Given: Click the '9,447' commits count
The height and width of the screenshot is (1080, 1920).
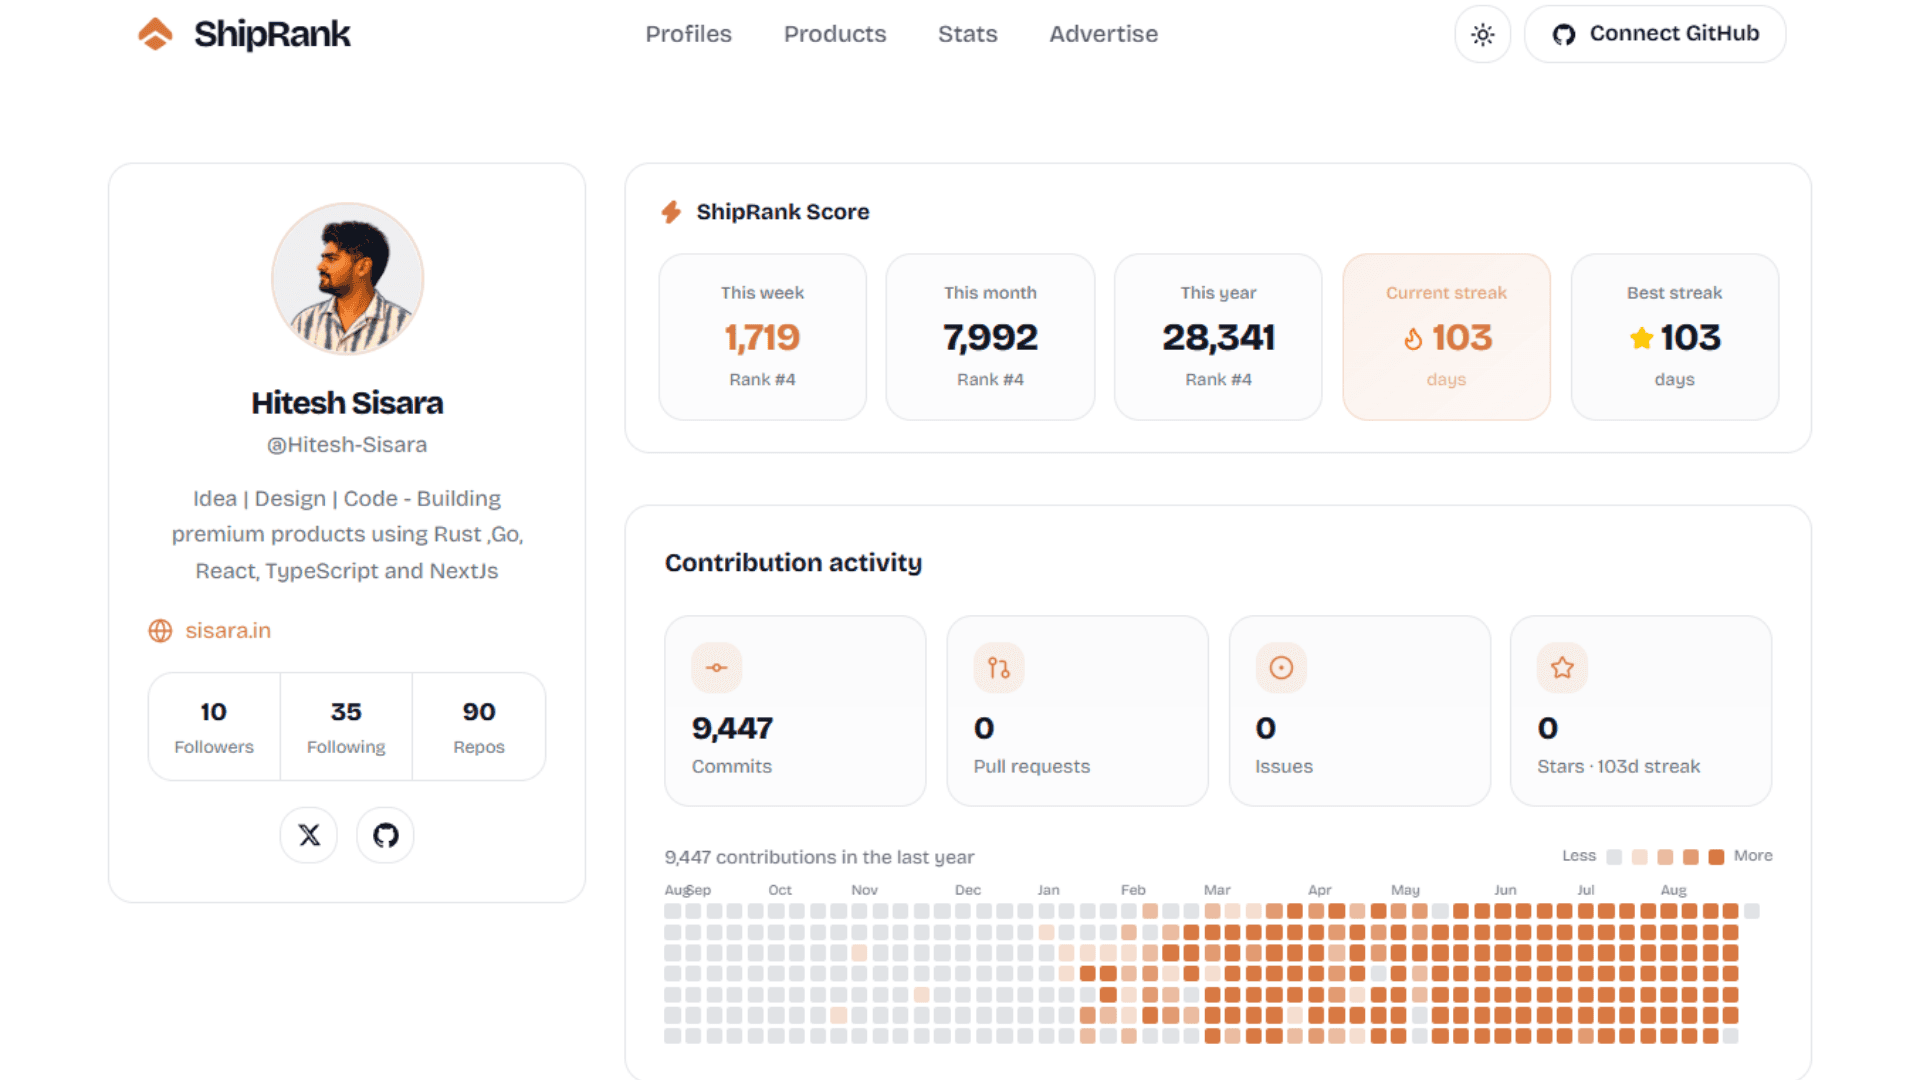Looking at the screenshot, I should point(732,728).
